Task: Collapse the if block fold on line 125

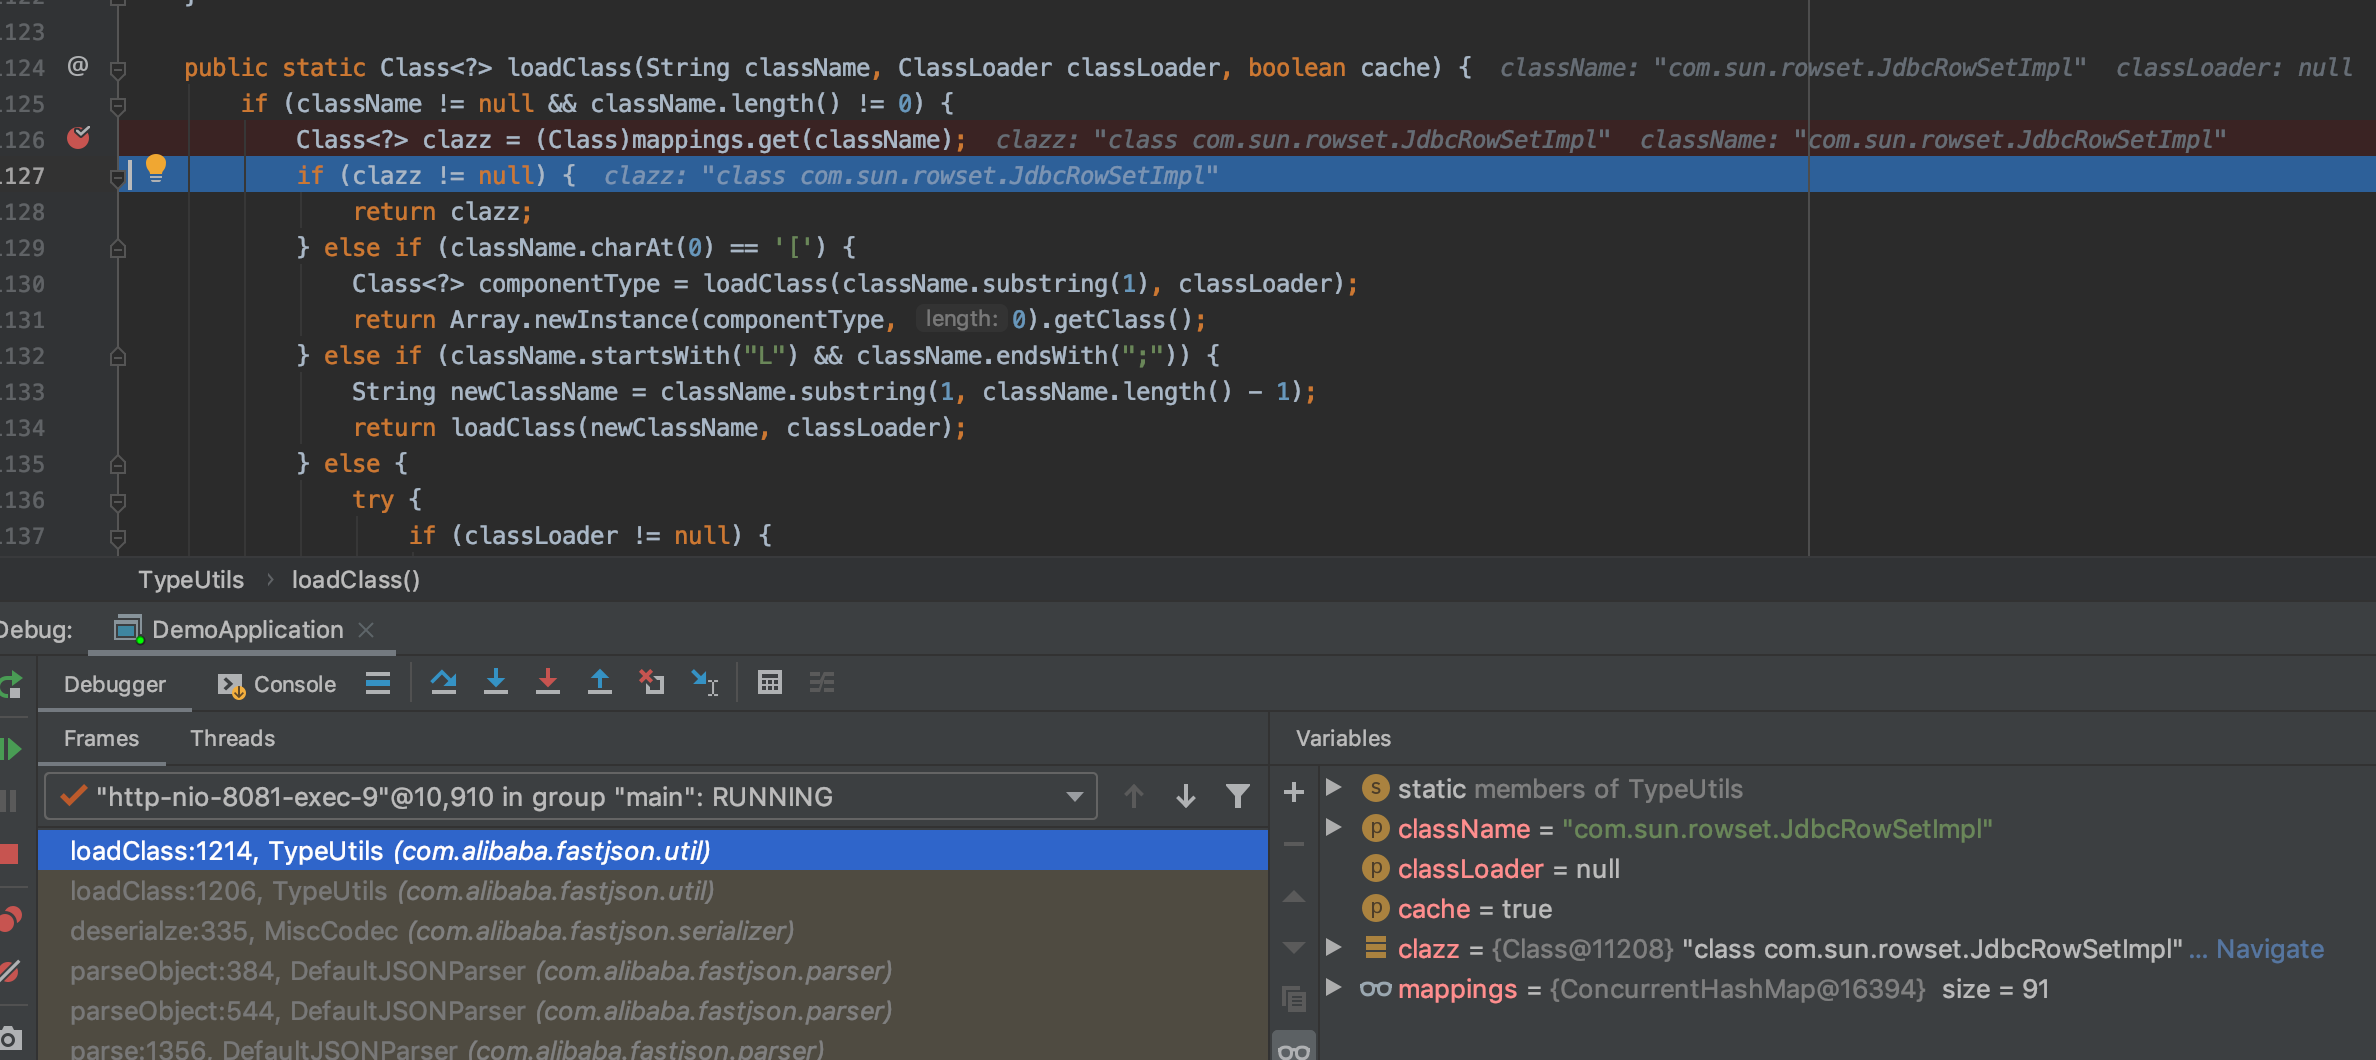Action: 118,105
